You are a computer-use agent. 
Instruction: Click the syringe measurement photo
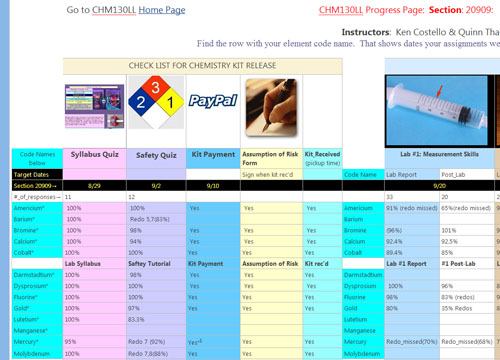(x=436, y=111)
